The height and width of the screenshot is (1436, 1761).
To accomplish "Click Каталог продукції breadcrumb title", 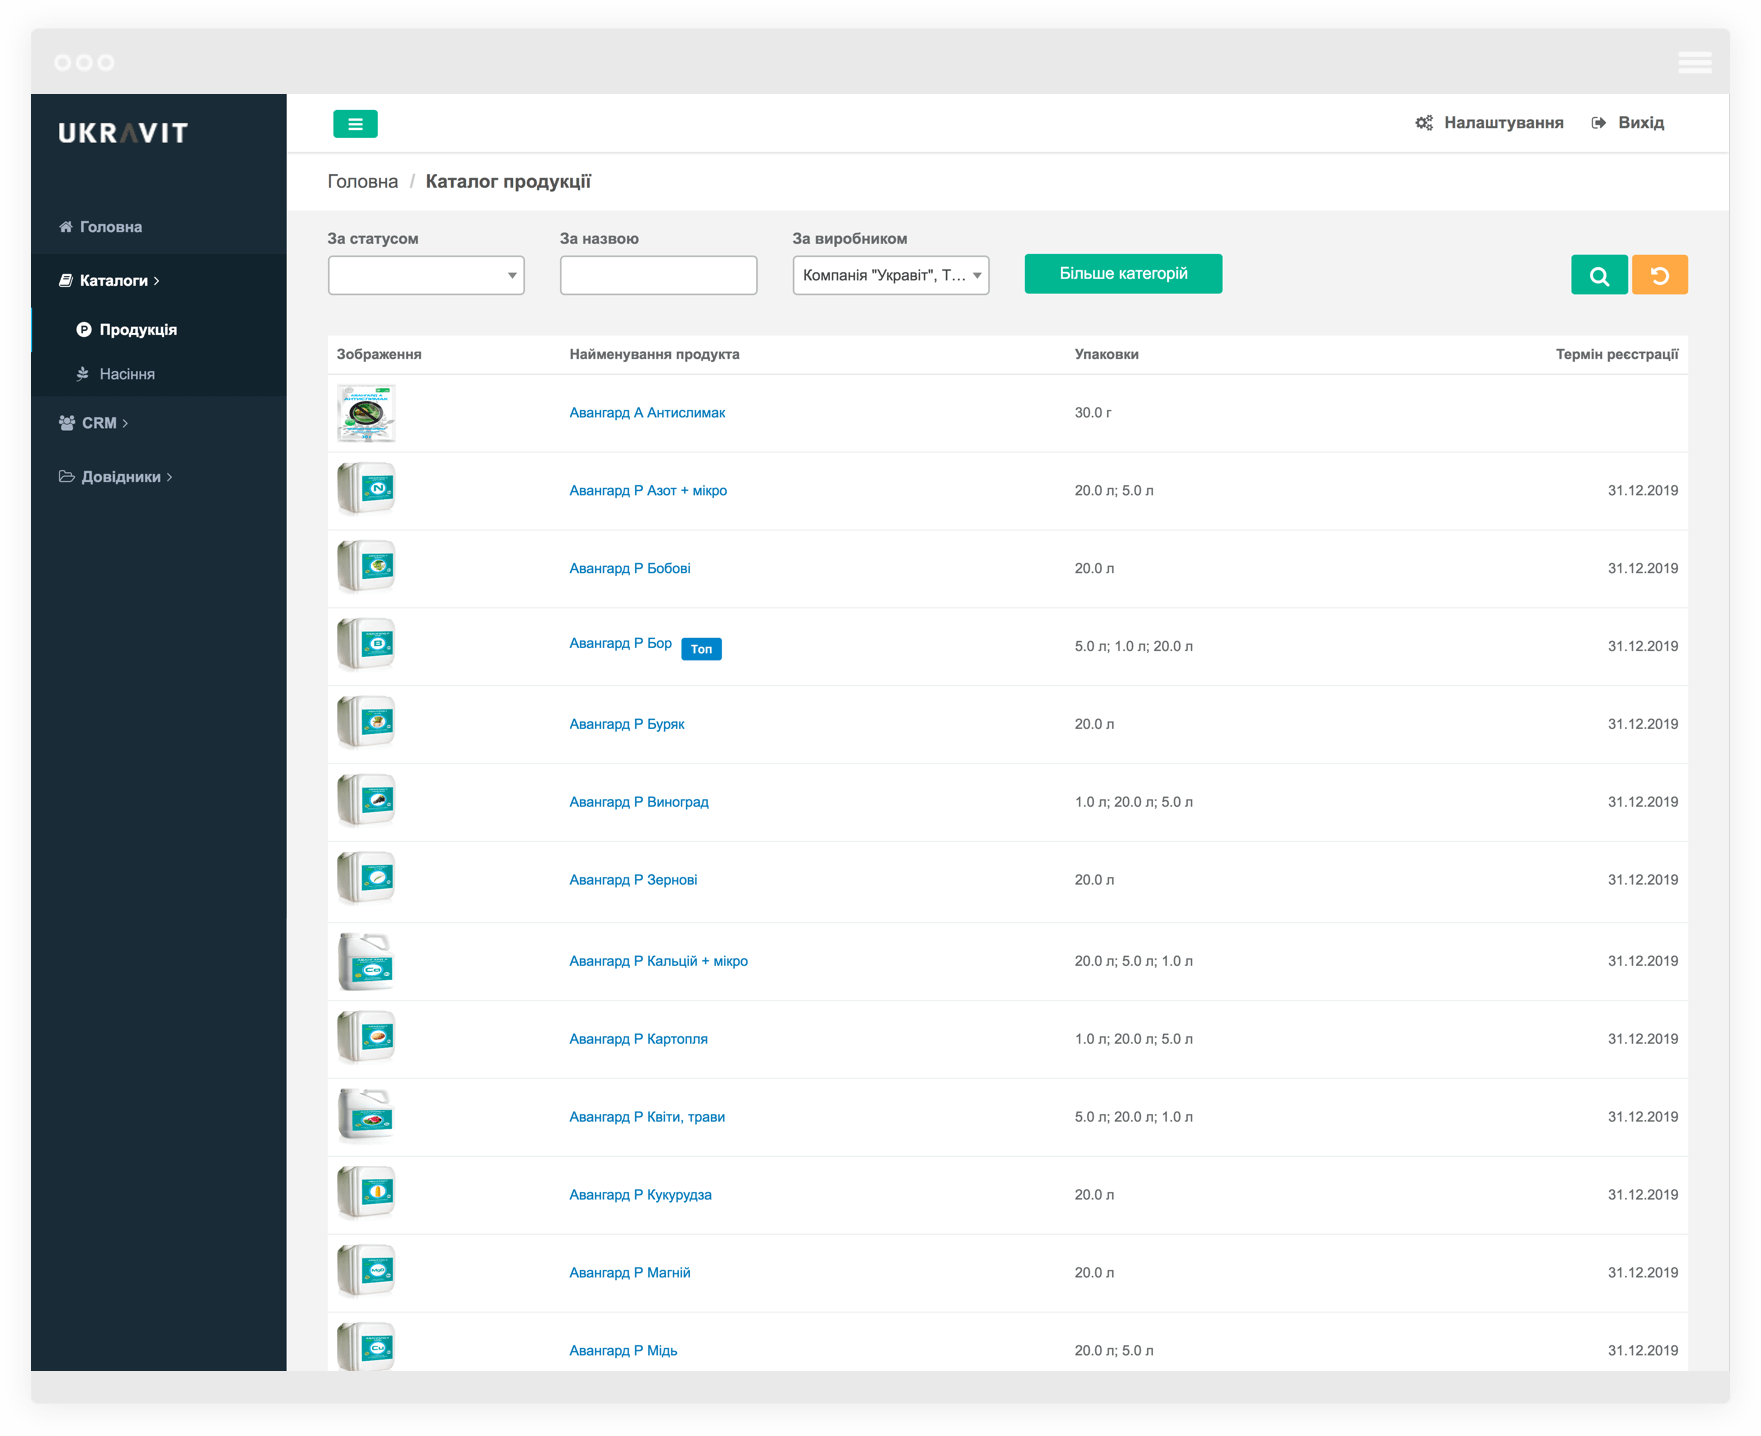I will coord(508,182).
